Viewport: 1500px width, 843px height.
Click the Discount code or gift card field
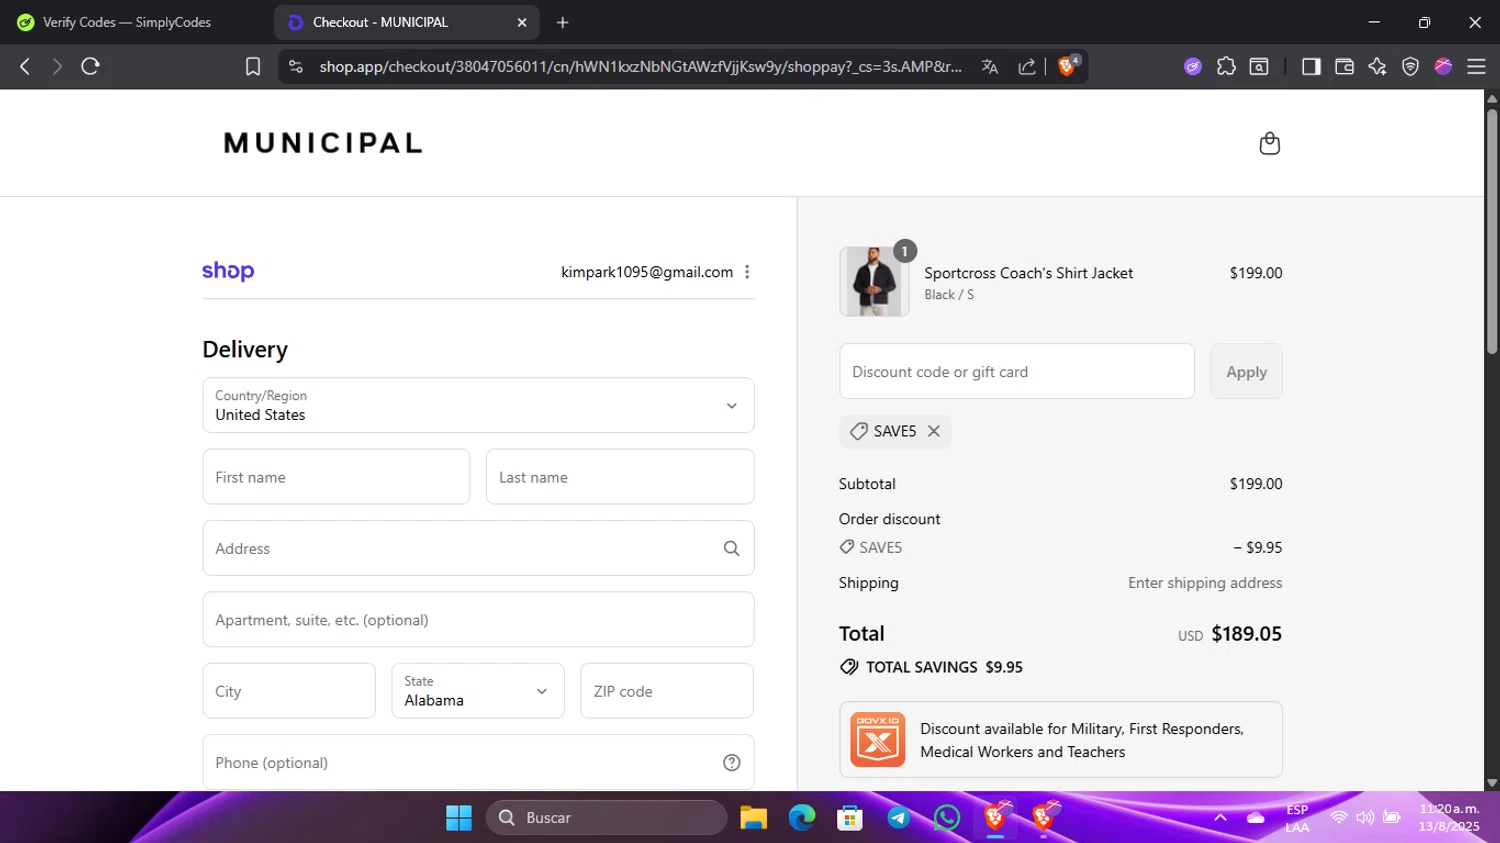click(x=1017, y=372)
